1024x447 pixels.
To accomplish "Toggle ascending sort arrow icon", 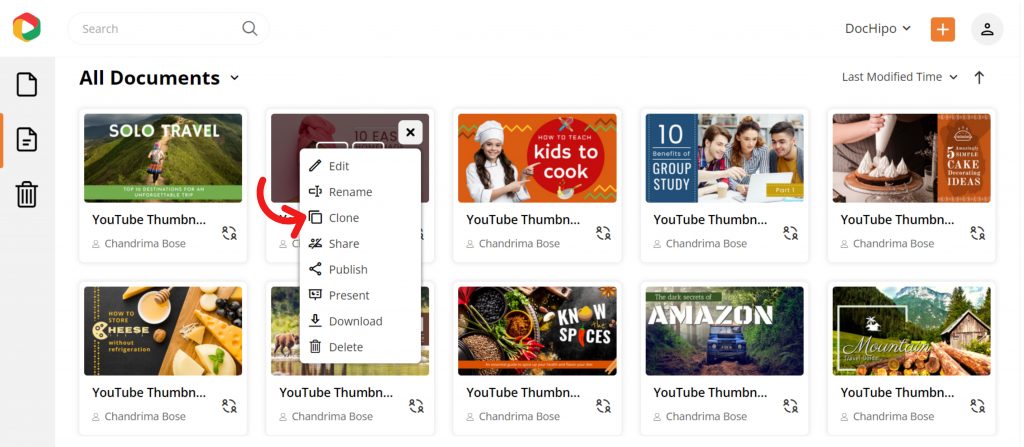I will [x=978, y=77].
